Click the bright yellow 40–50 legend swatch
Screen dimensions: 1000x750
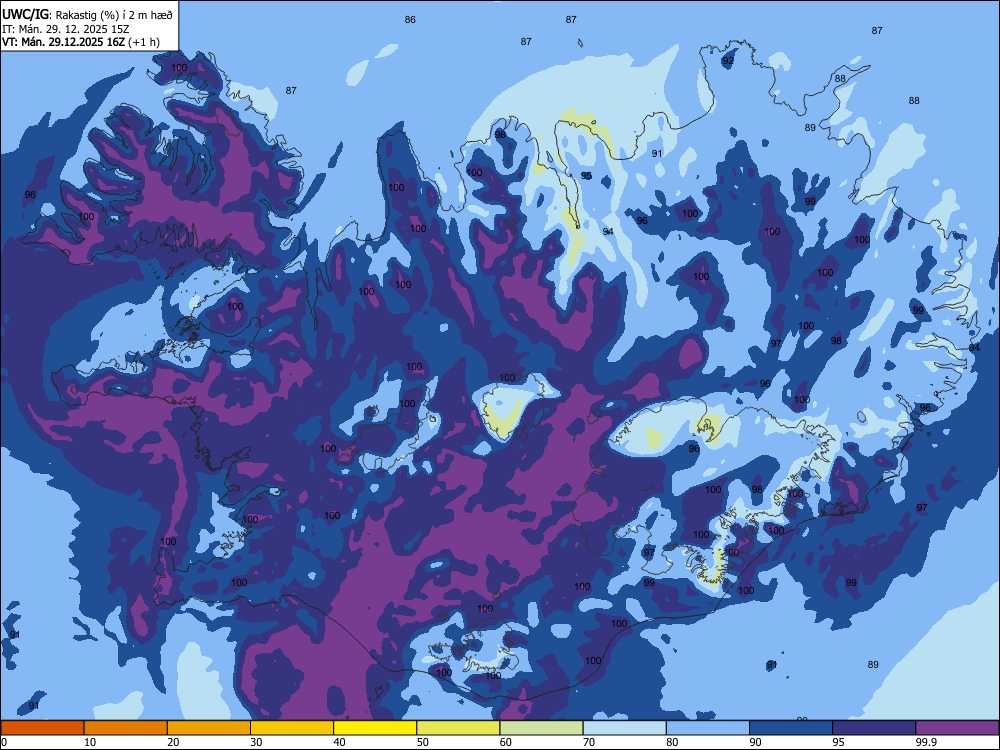point(375,728)
